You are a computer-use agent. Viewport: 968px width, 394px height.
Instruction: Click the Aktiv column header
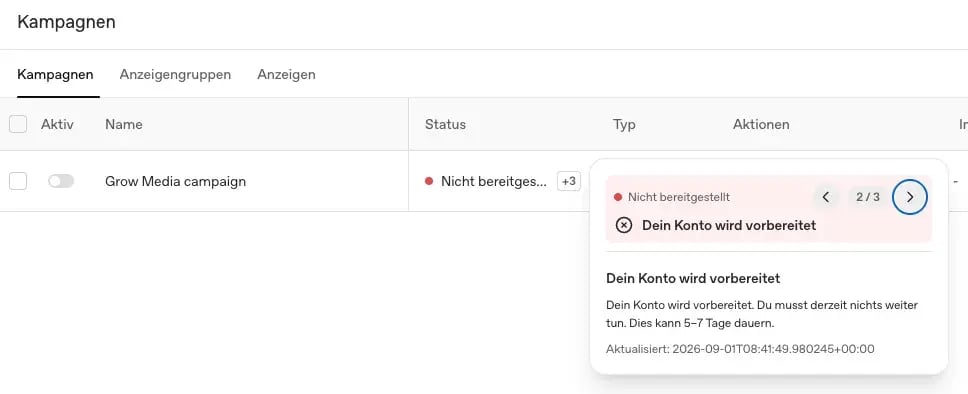[57, 124]
